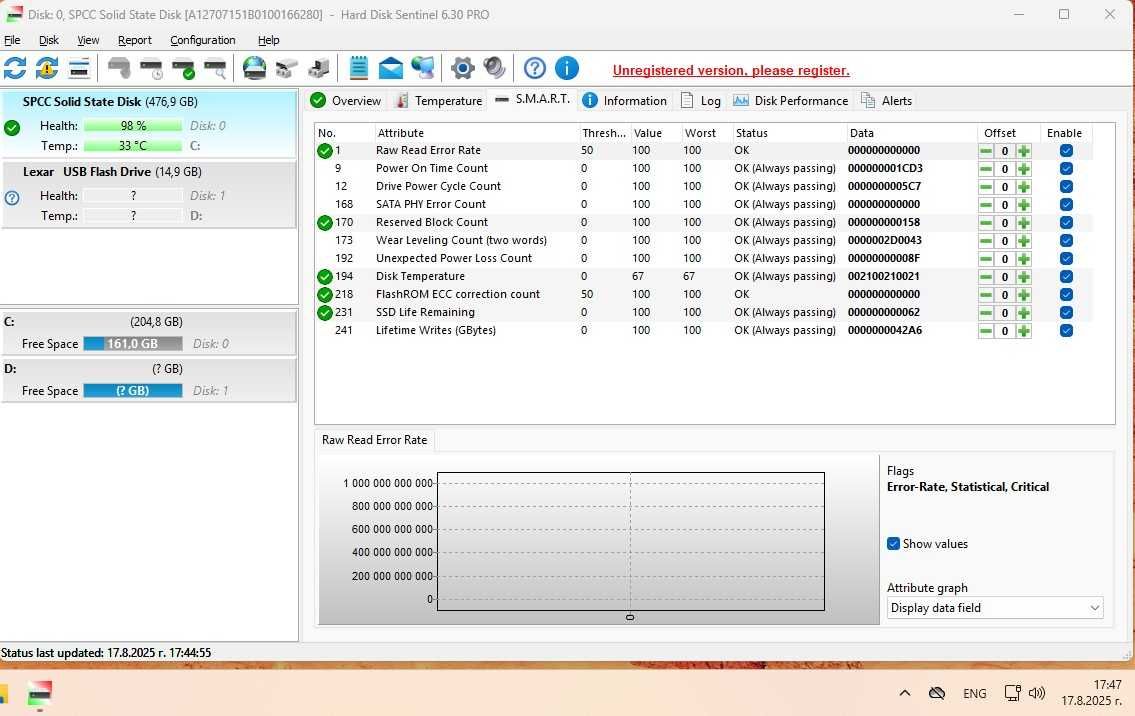Click the disk over two boxes icon
1135x716 pixels.
tap(287, 68)
